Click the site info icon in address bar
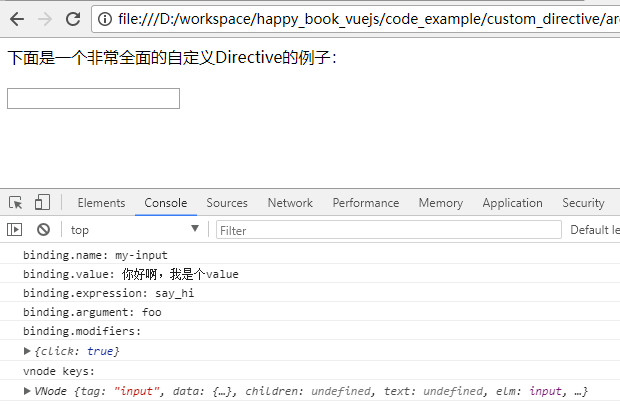Screen dimensions: 620x404 105,19
